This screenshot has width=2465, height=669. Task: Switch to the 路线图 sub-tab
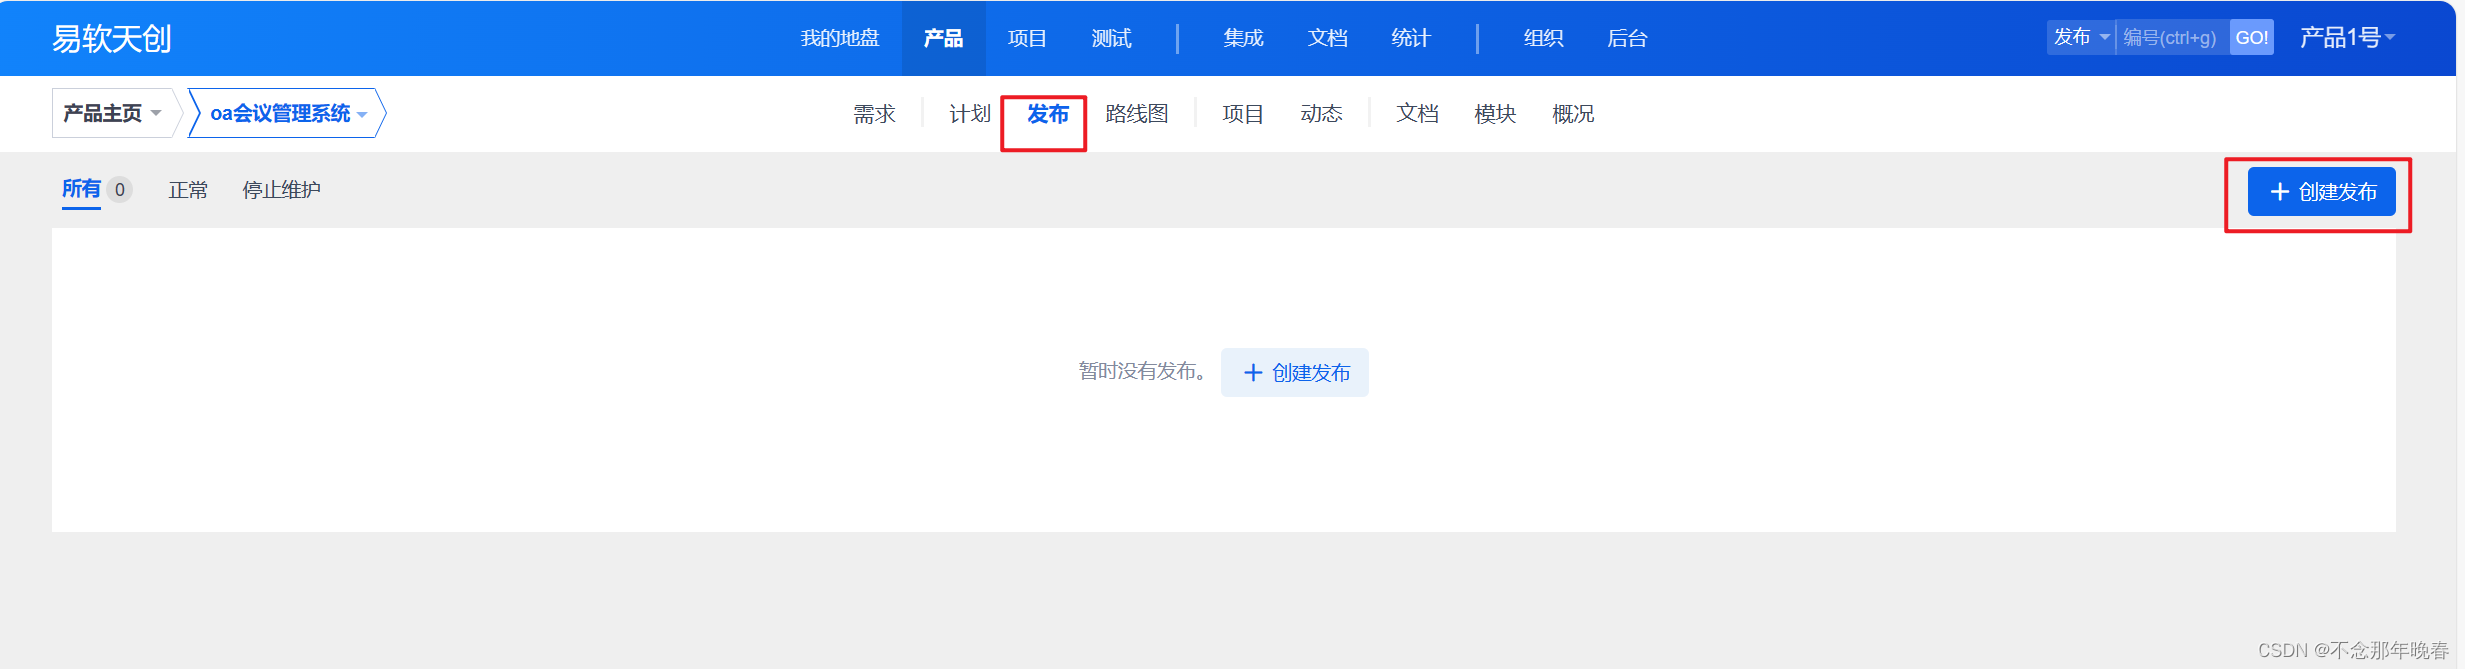click(x=1137, y=114)
